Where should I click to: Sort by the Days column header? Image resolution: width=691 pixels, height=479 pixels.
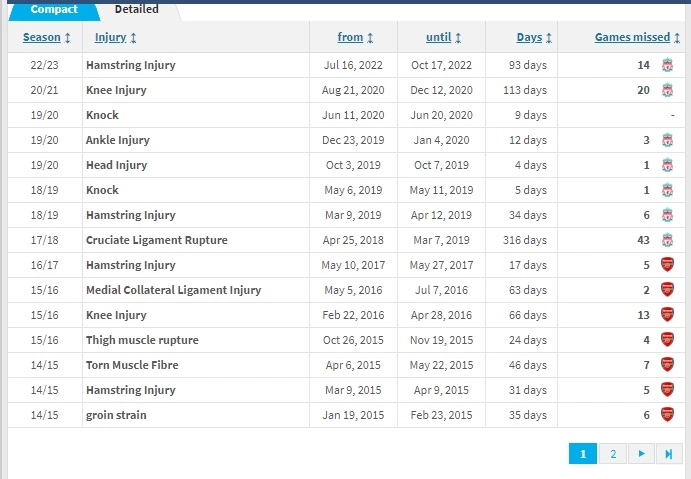(534, 37)
